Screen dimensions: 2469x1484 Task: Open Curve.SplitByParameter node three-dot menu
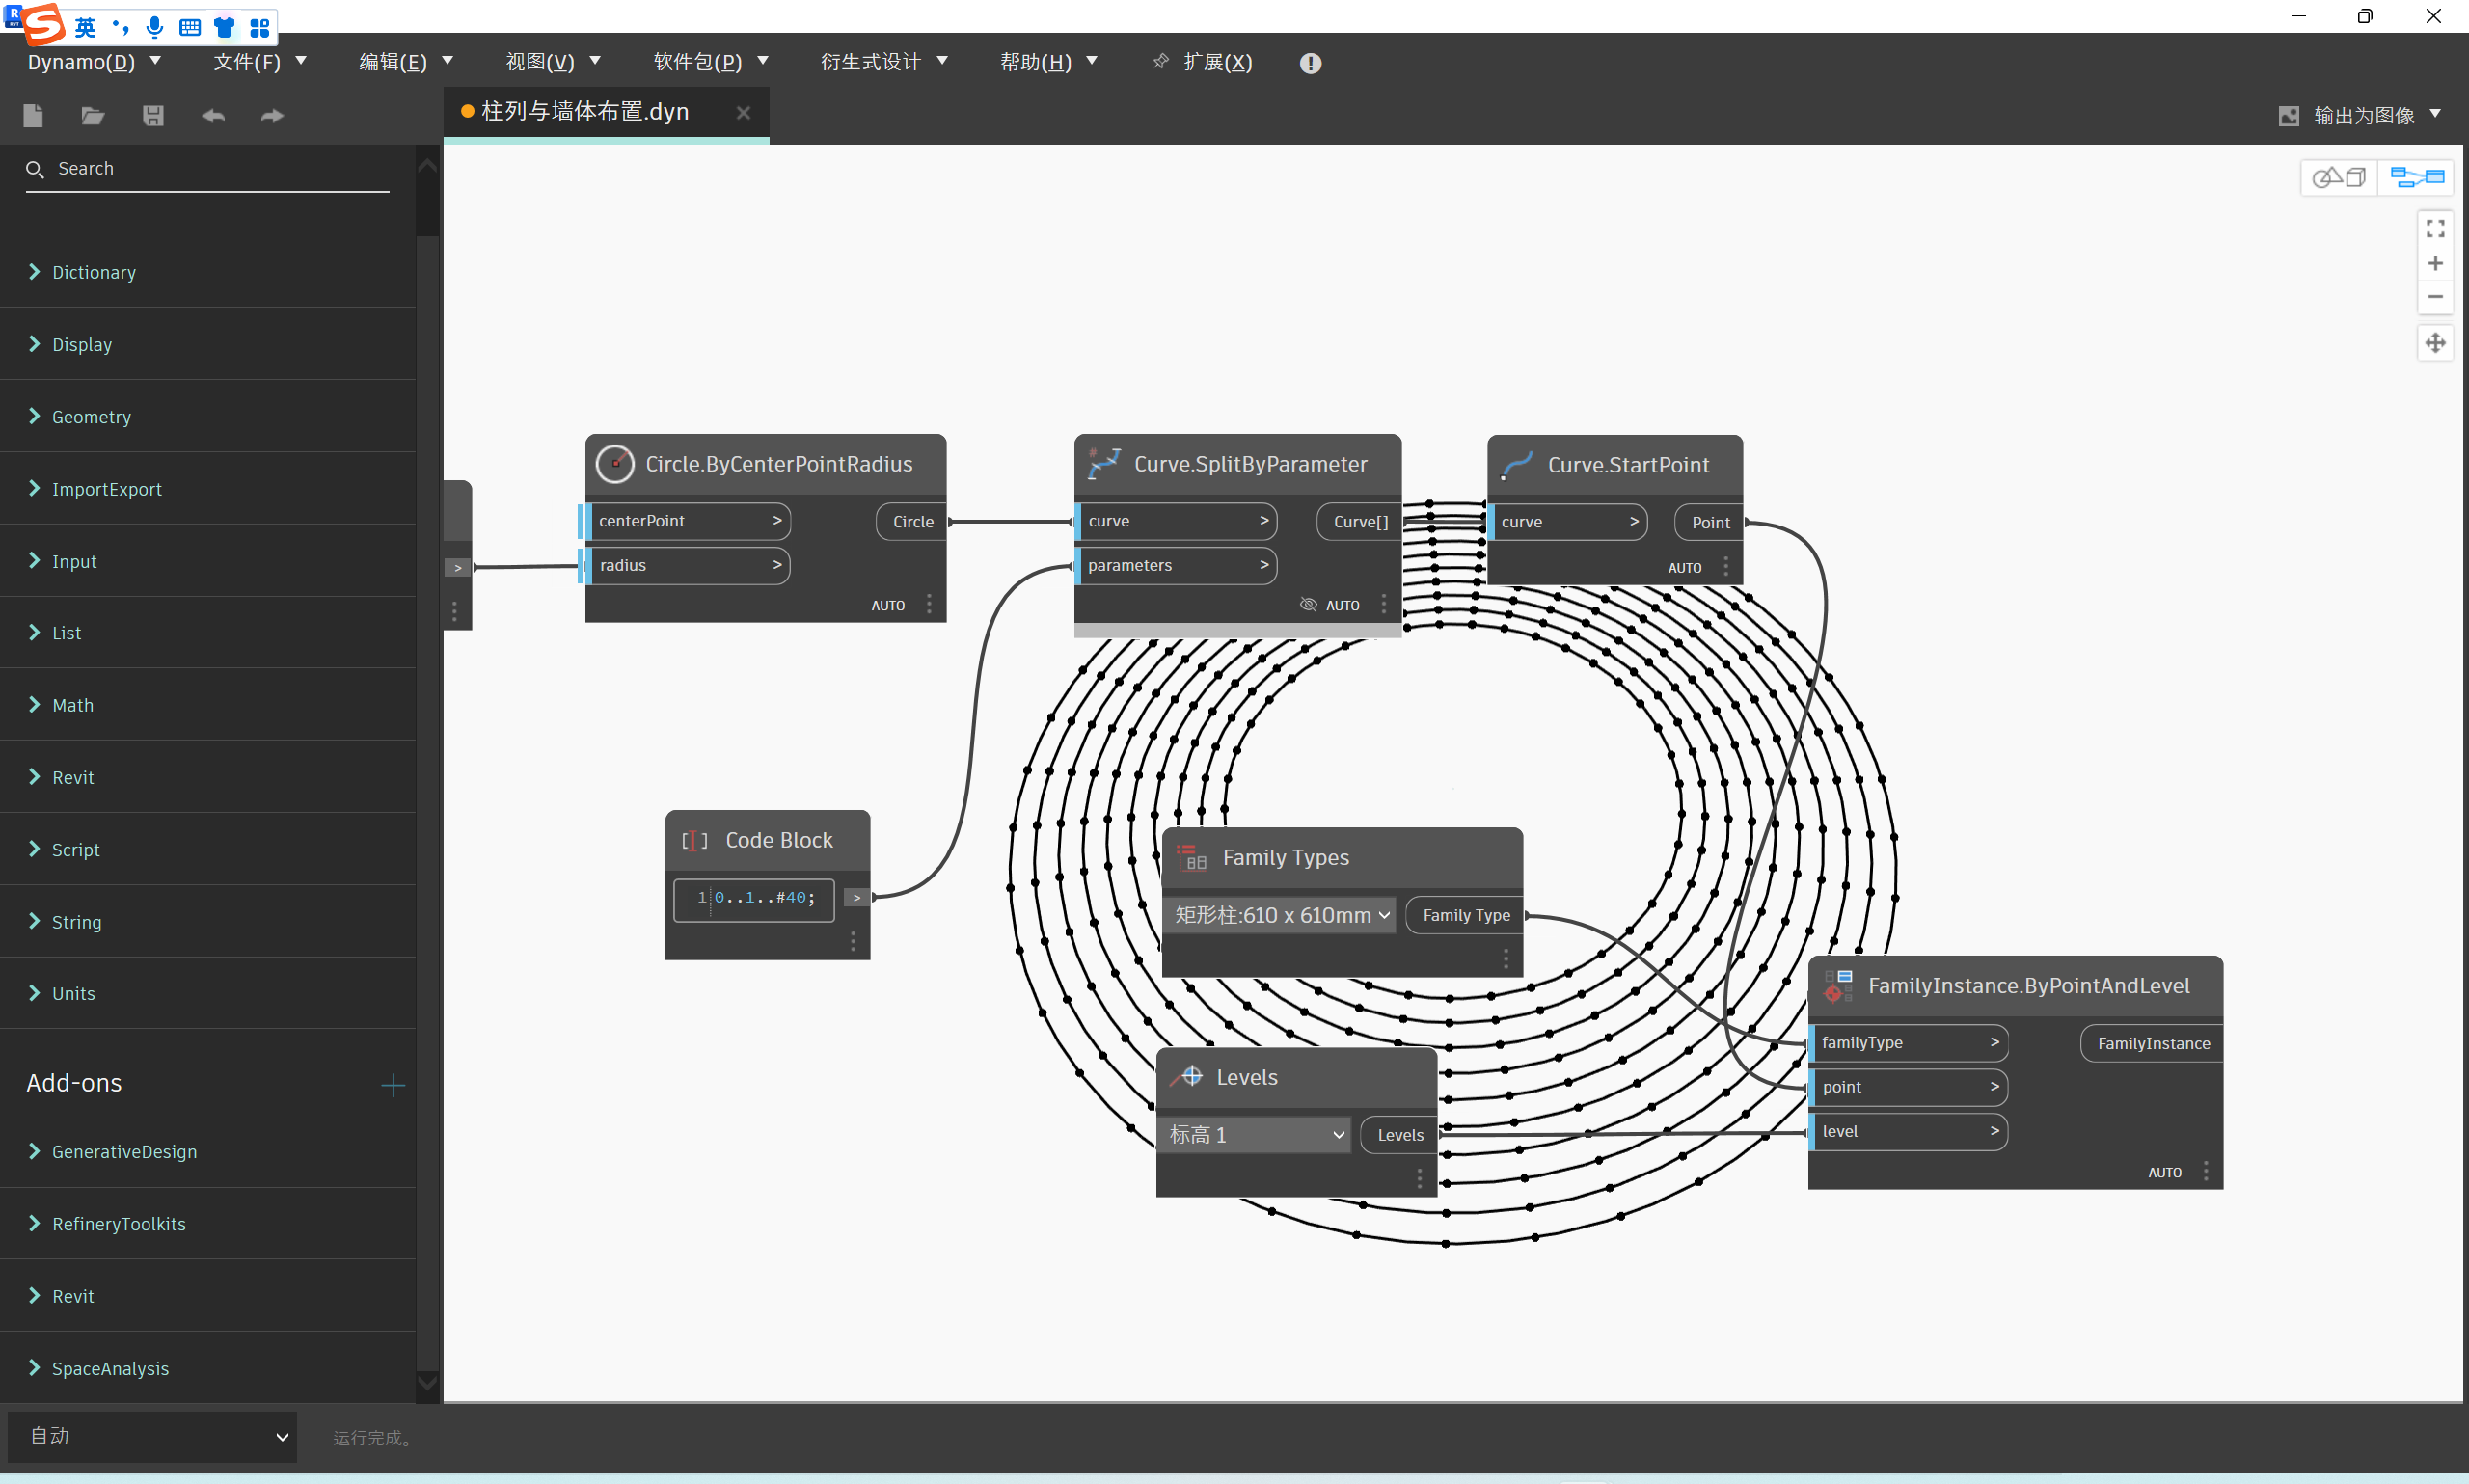(x=1384, y=604)
